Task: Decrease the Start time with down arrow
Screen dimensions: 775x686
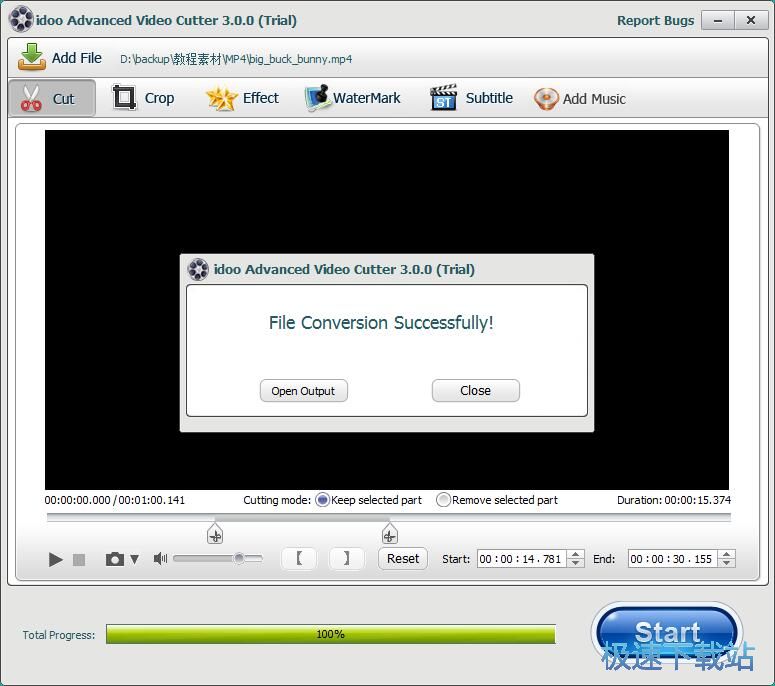Action: click(x=575, y=563)
